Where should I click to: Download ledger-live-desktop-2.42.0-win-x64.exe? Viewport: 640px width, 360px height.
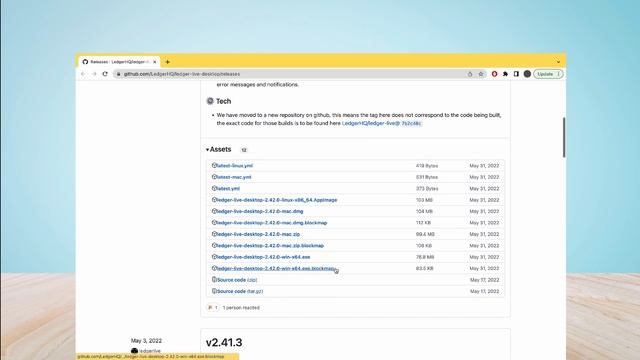263,257
